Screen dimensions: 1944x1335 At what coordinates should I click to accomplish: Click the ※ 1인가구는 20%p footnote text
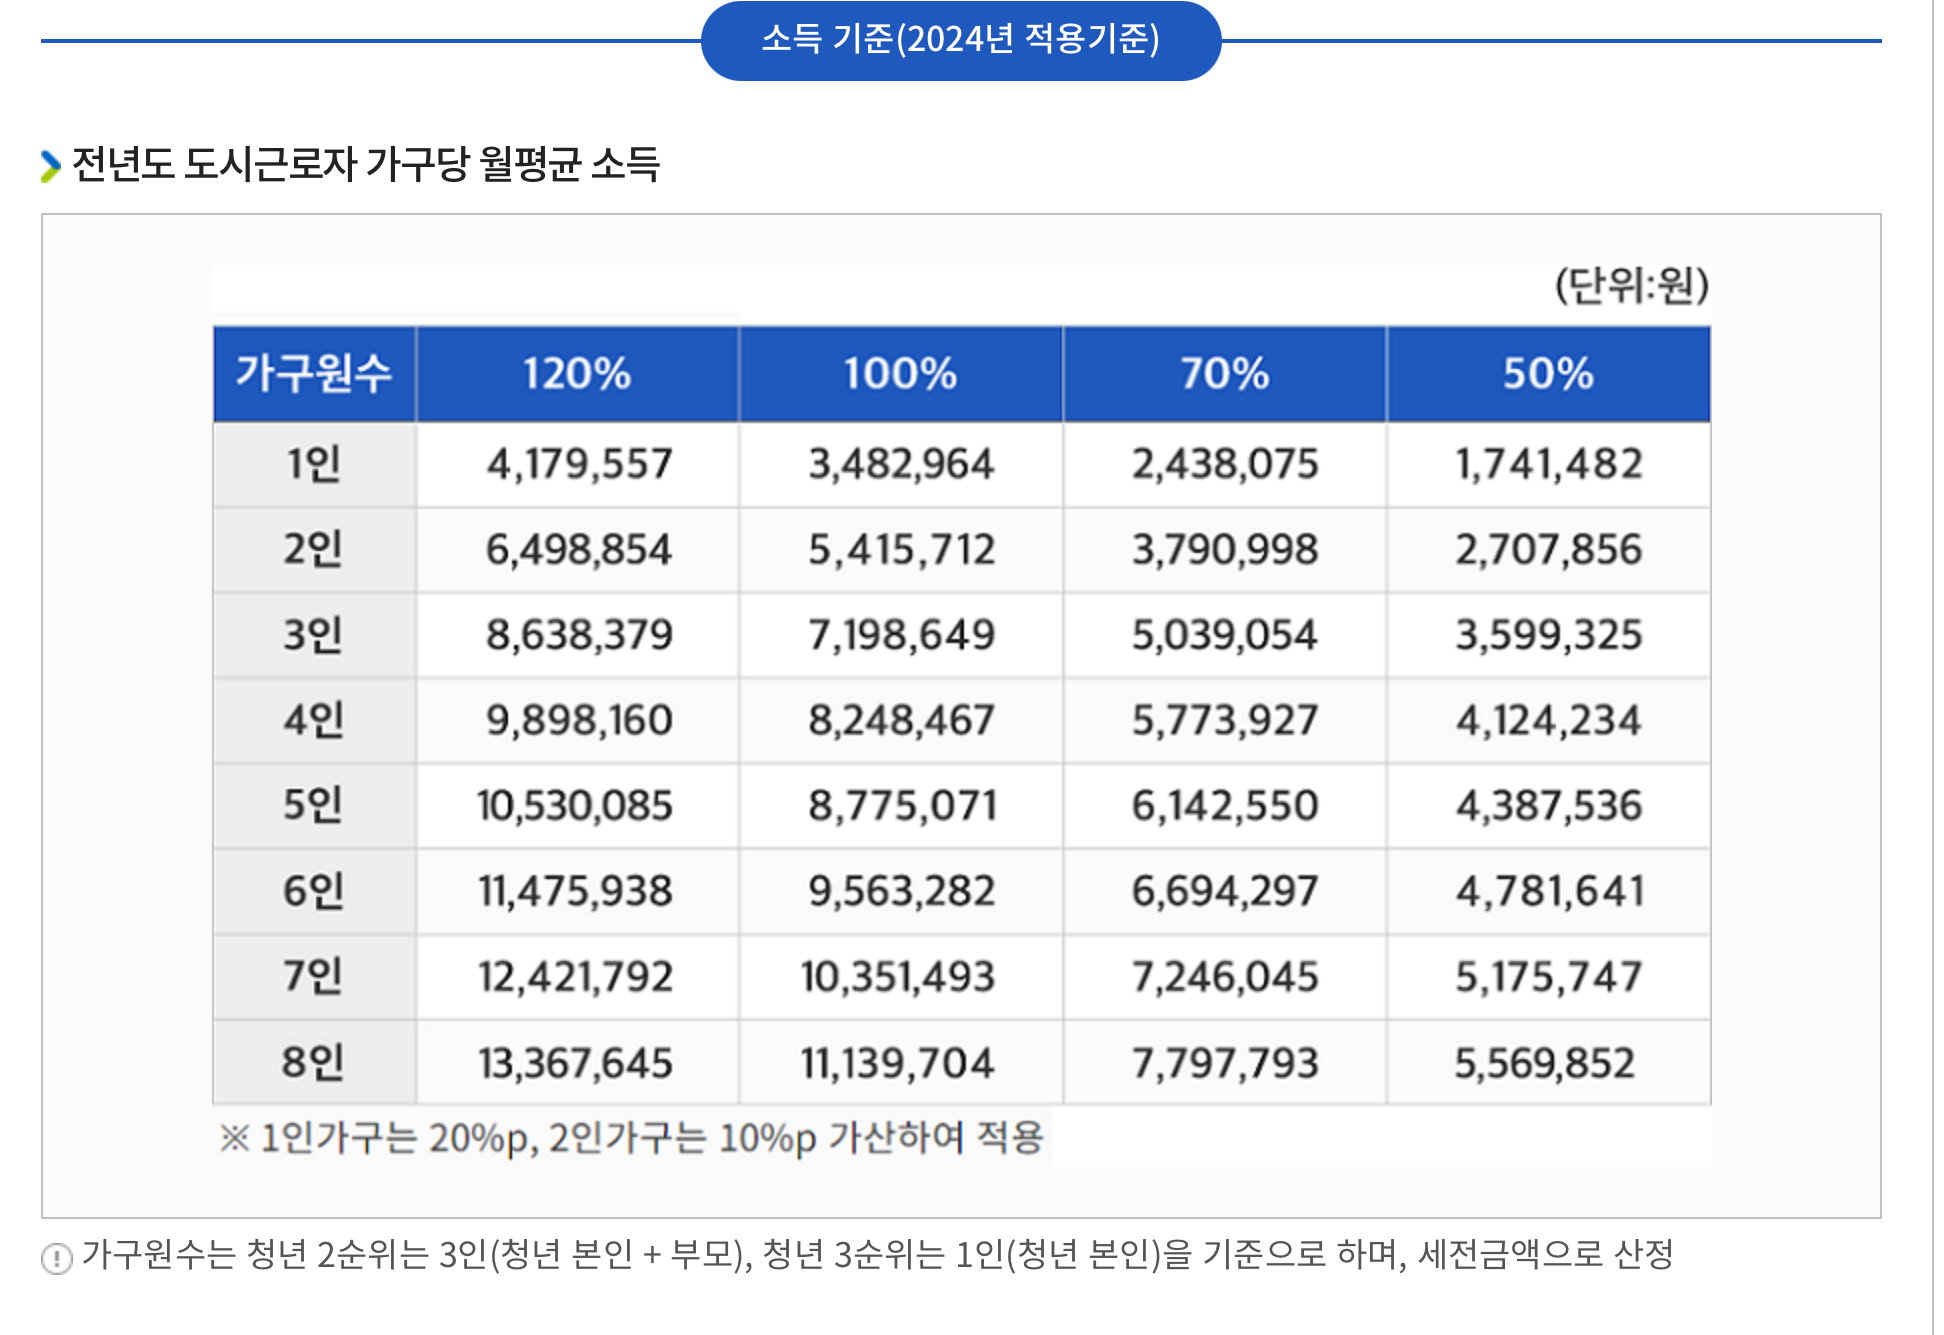632,1138
